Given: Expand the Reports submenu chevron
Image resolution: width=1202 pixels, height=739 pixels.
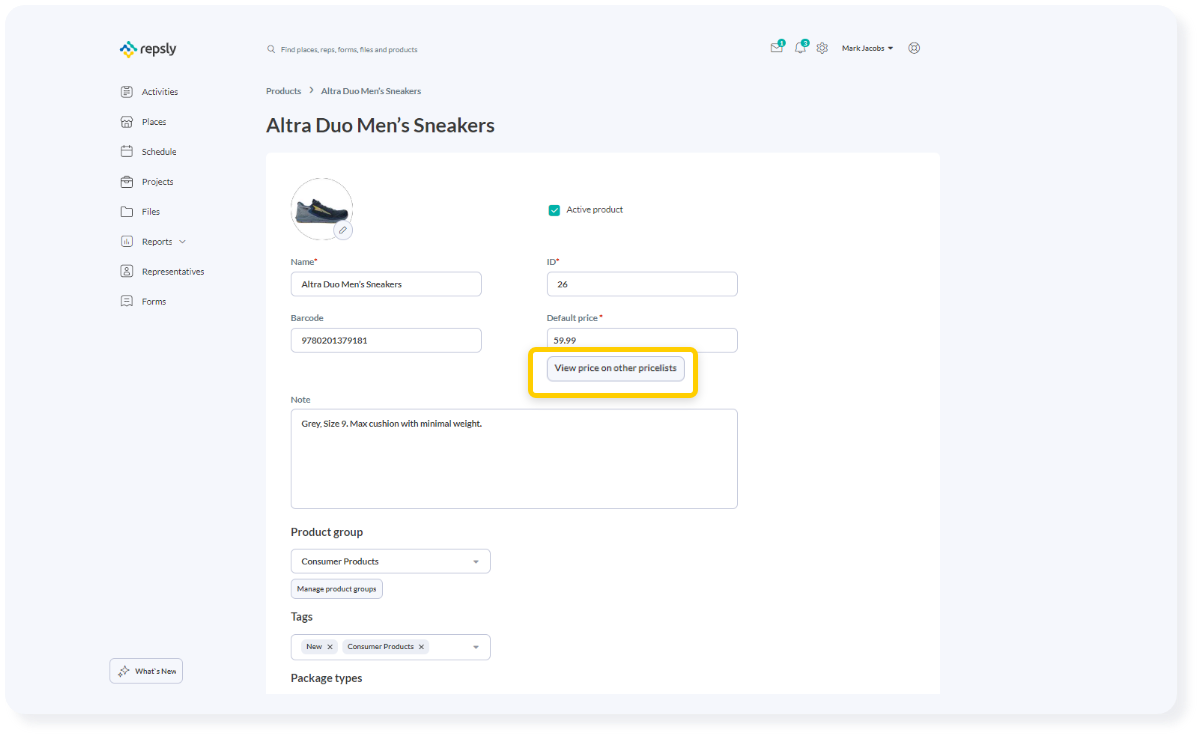Looking at the screenshot, I should pos(183,242).
